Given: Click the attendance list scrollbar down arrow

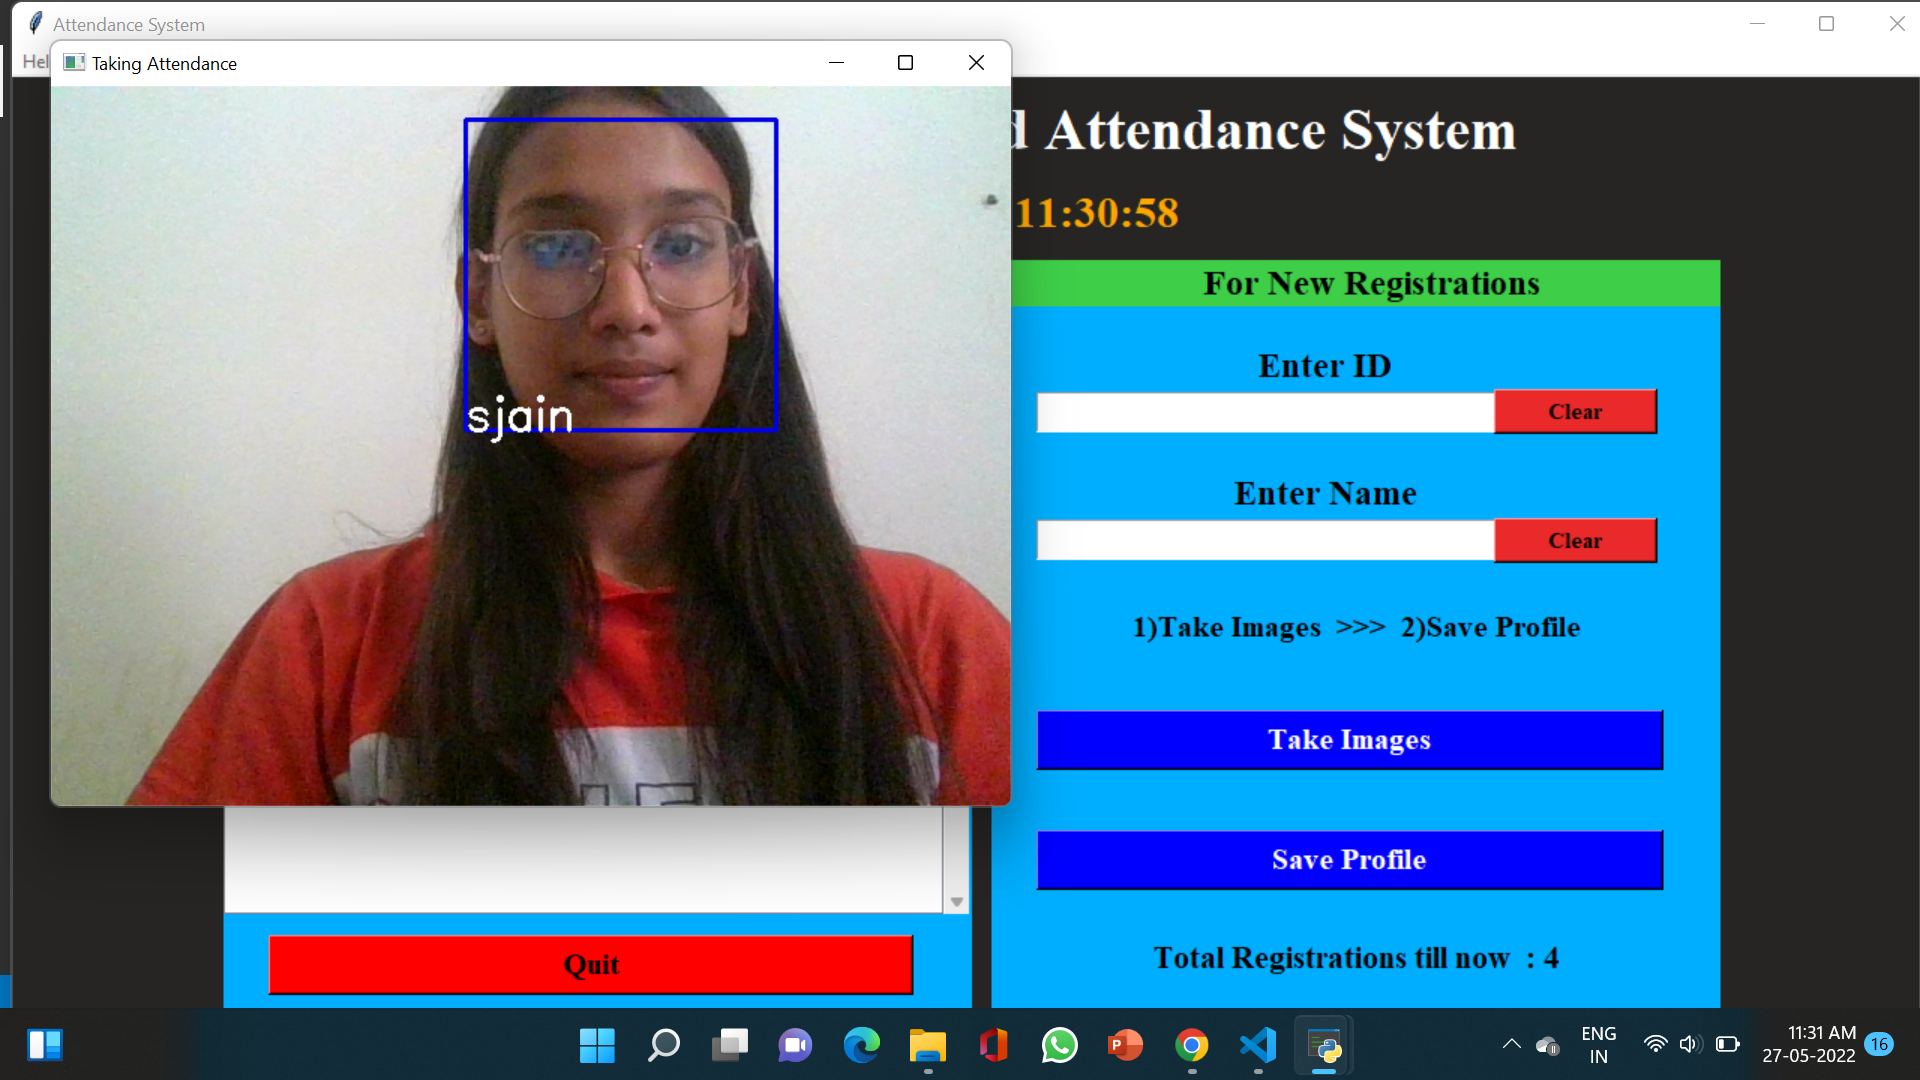Looking at the screenshot, I should pyautogui.click(x=957, y=902).
